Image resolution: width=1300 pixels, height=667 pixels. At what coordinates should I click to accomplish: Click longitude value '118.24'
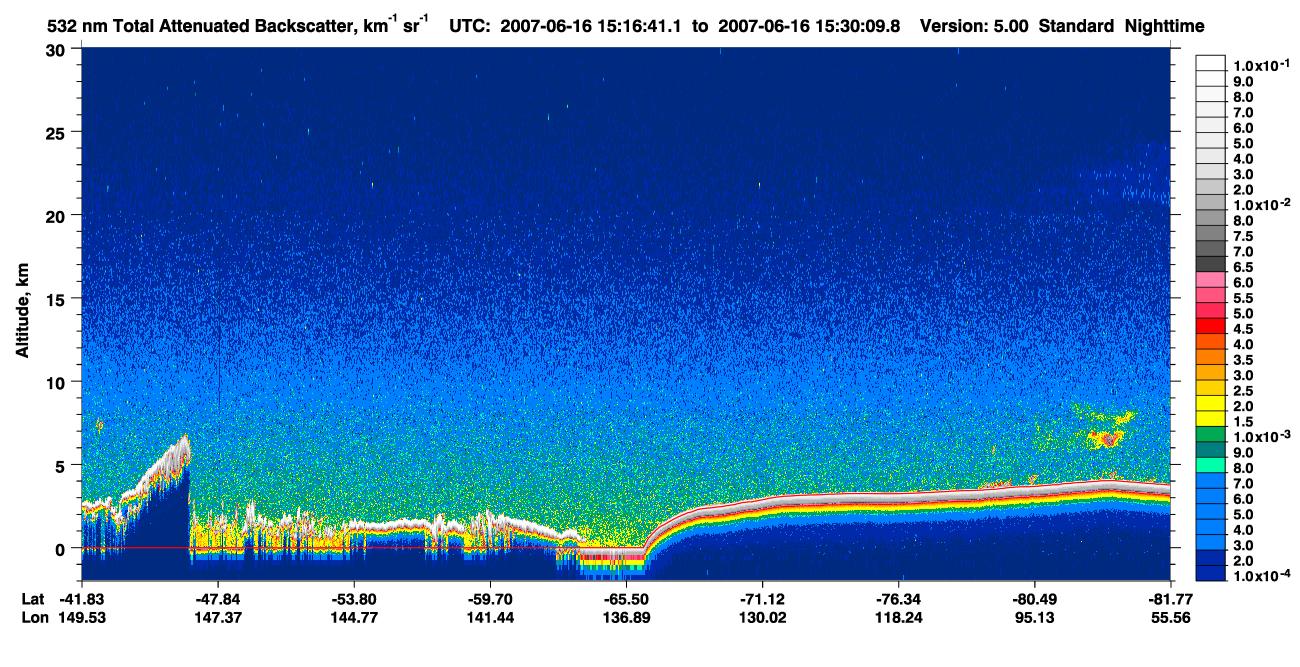pyautogui.click(x=898, y=617)
